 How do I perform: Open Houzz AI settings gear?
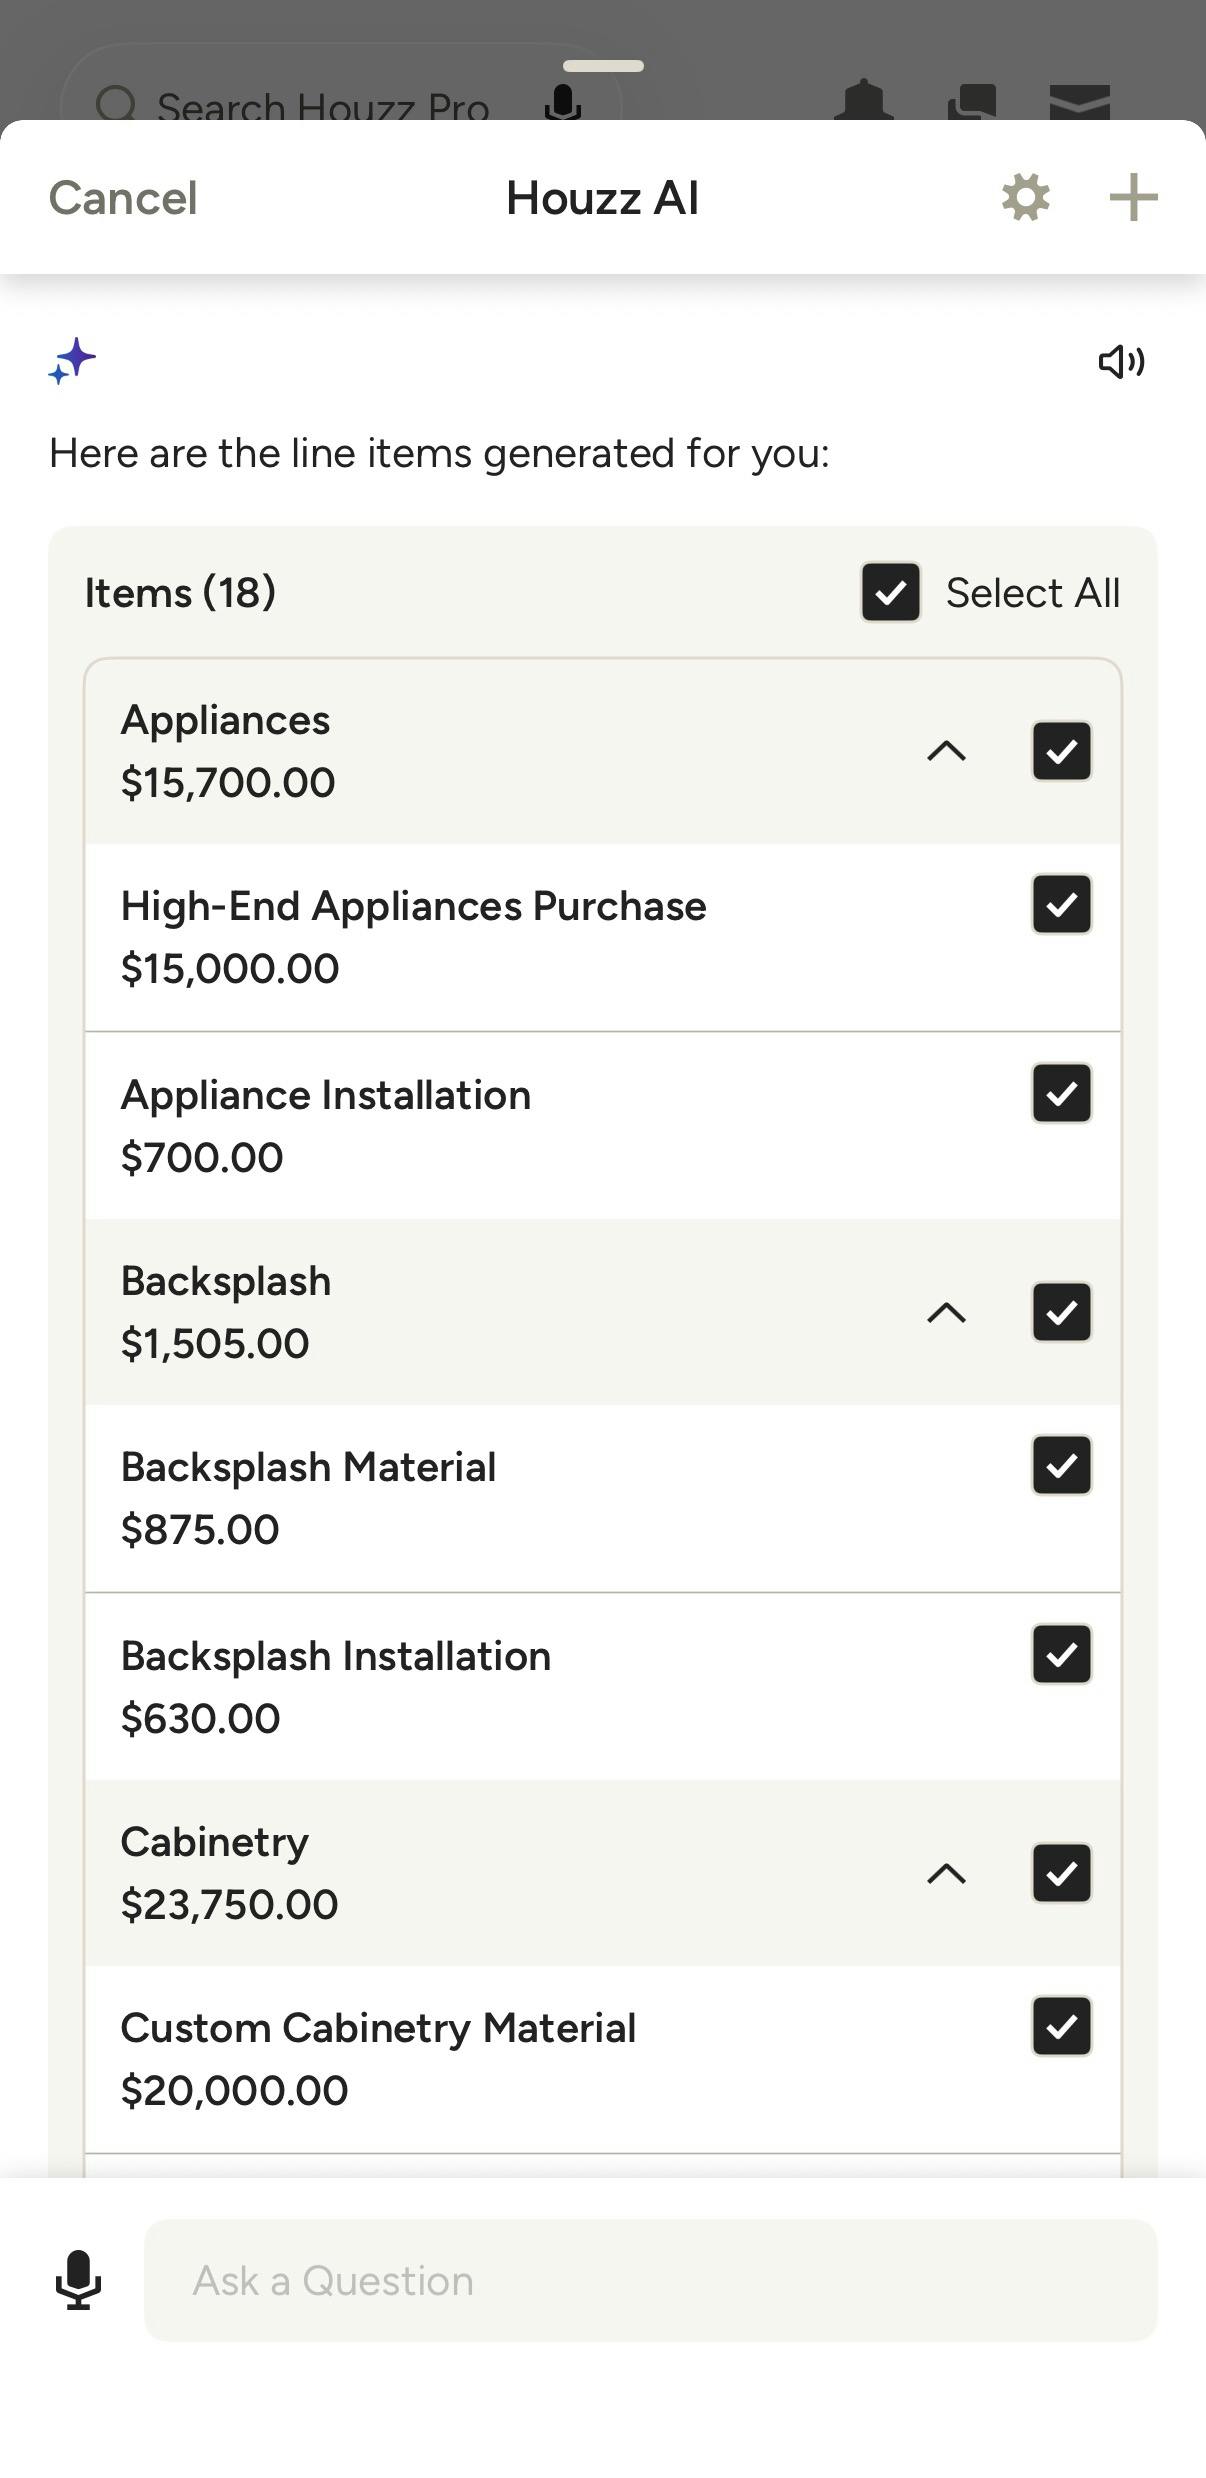[1025, 197]
